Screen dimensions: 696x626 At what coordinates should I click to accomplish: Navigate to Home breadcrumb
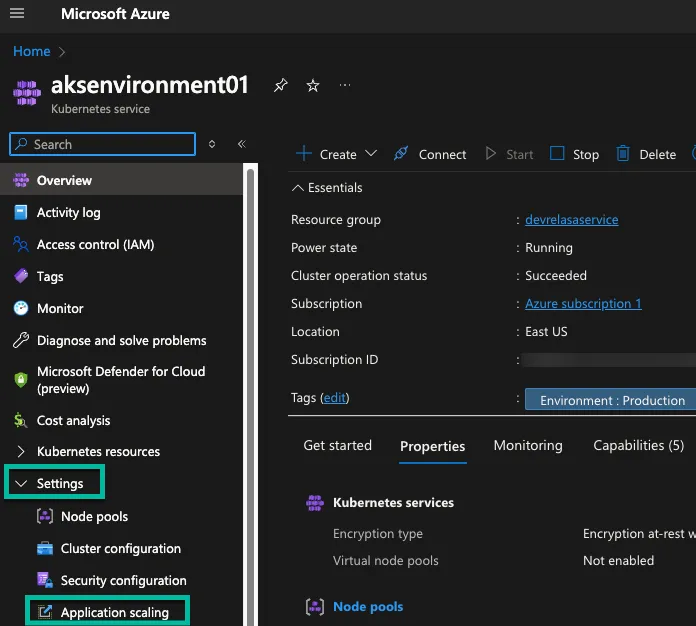coord(32,52)
